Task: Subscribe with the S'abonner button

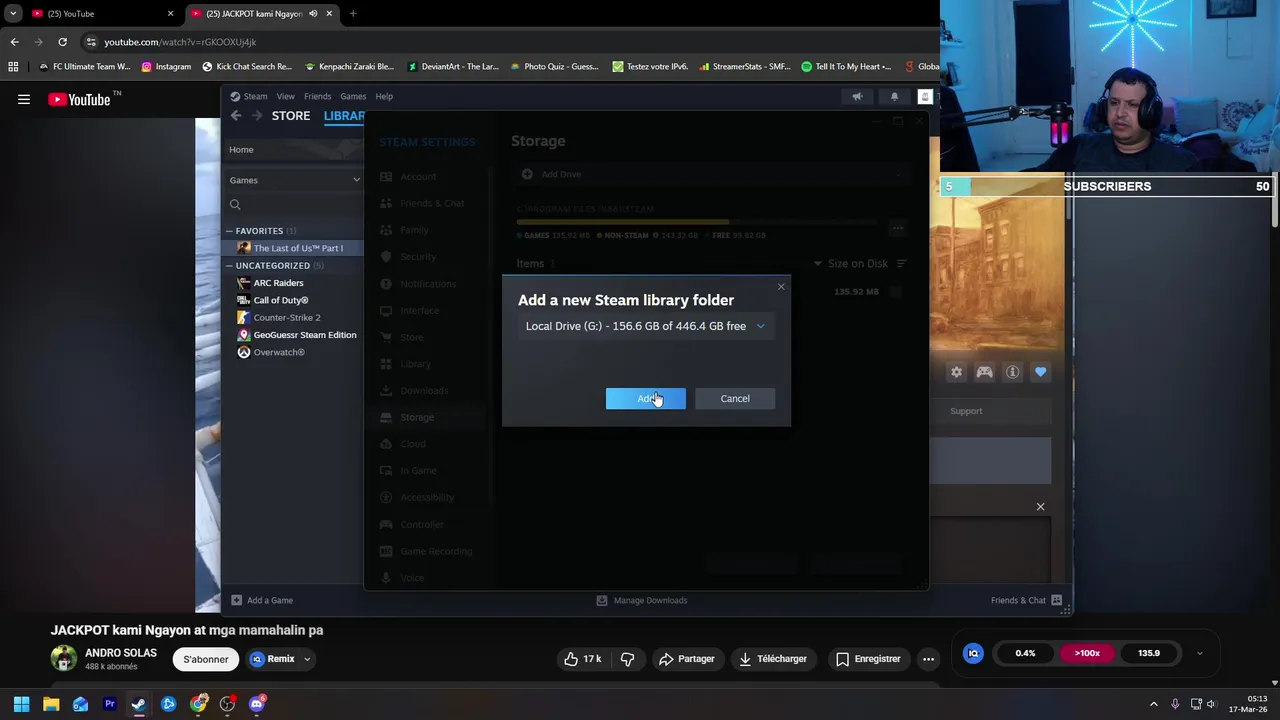Action: [206, 659]
